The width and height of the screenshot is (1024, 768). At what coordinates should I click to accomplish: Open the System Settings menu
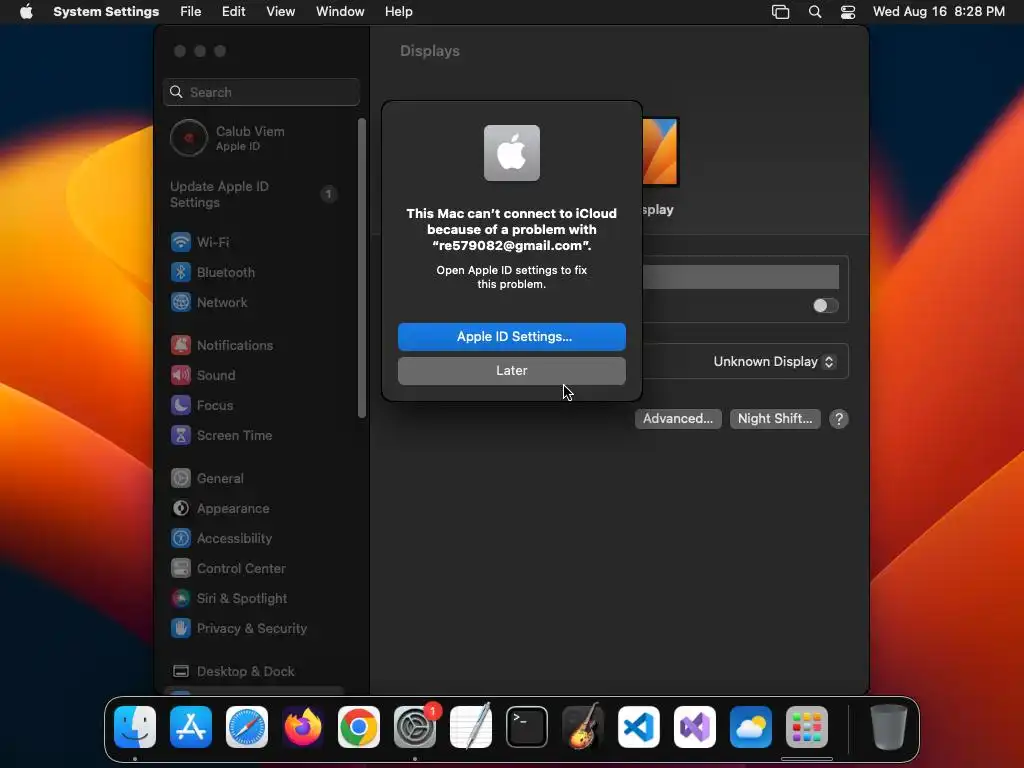point(106,12)
